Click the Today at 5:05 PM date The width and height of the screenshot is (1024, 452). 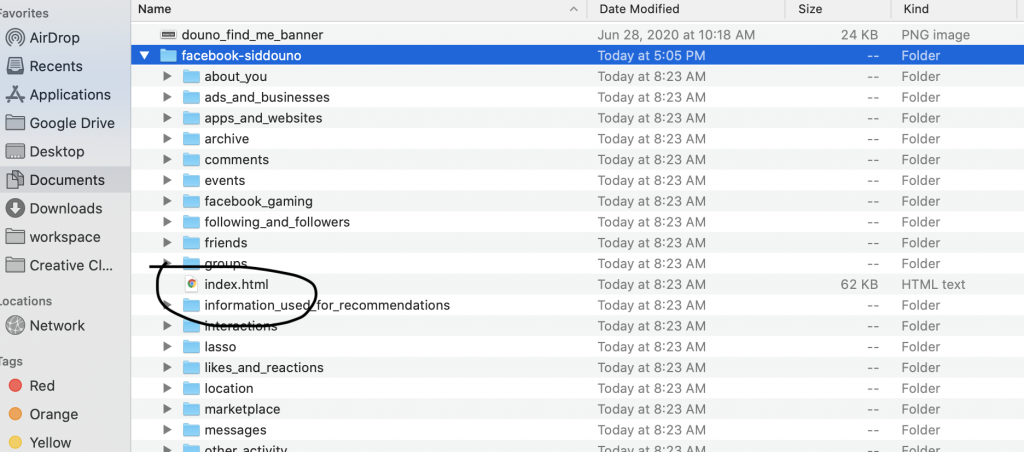(651, 56)
